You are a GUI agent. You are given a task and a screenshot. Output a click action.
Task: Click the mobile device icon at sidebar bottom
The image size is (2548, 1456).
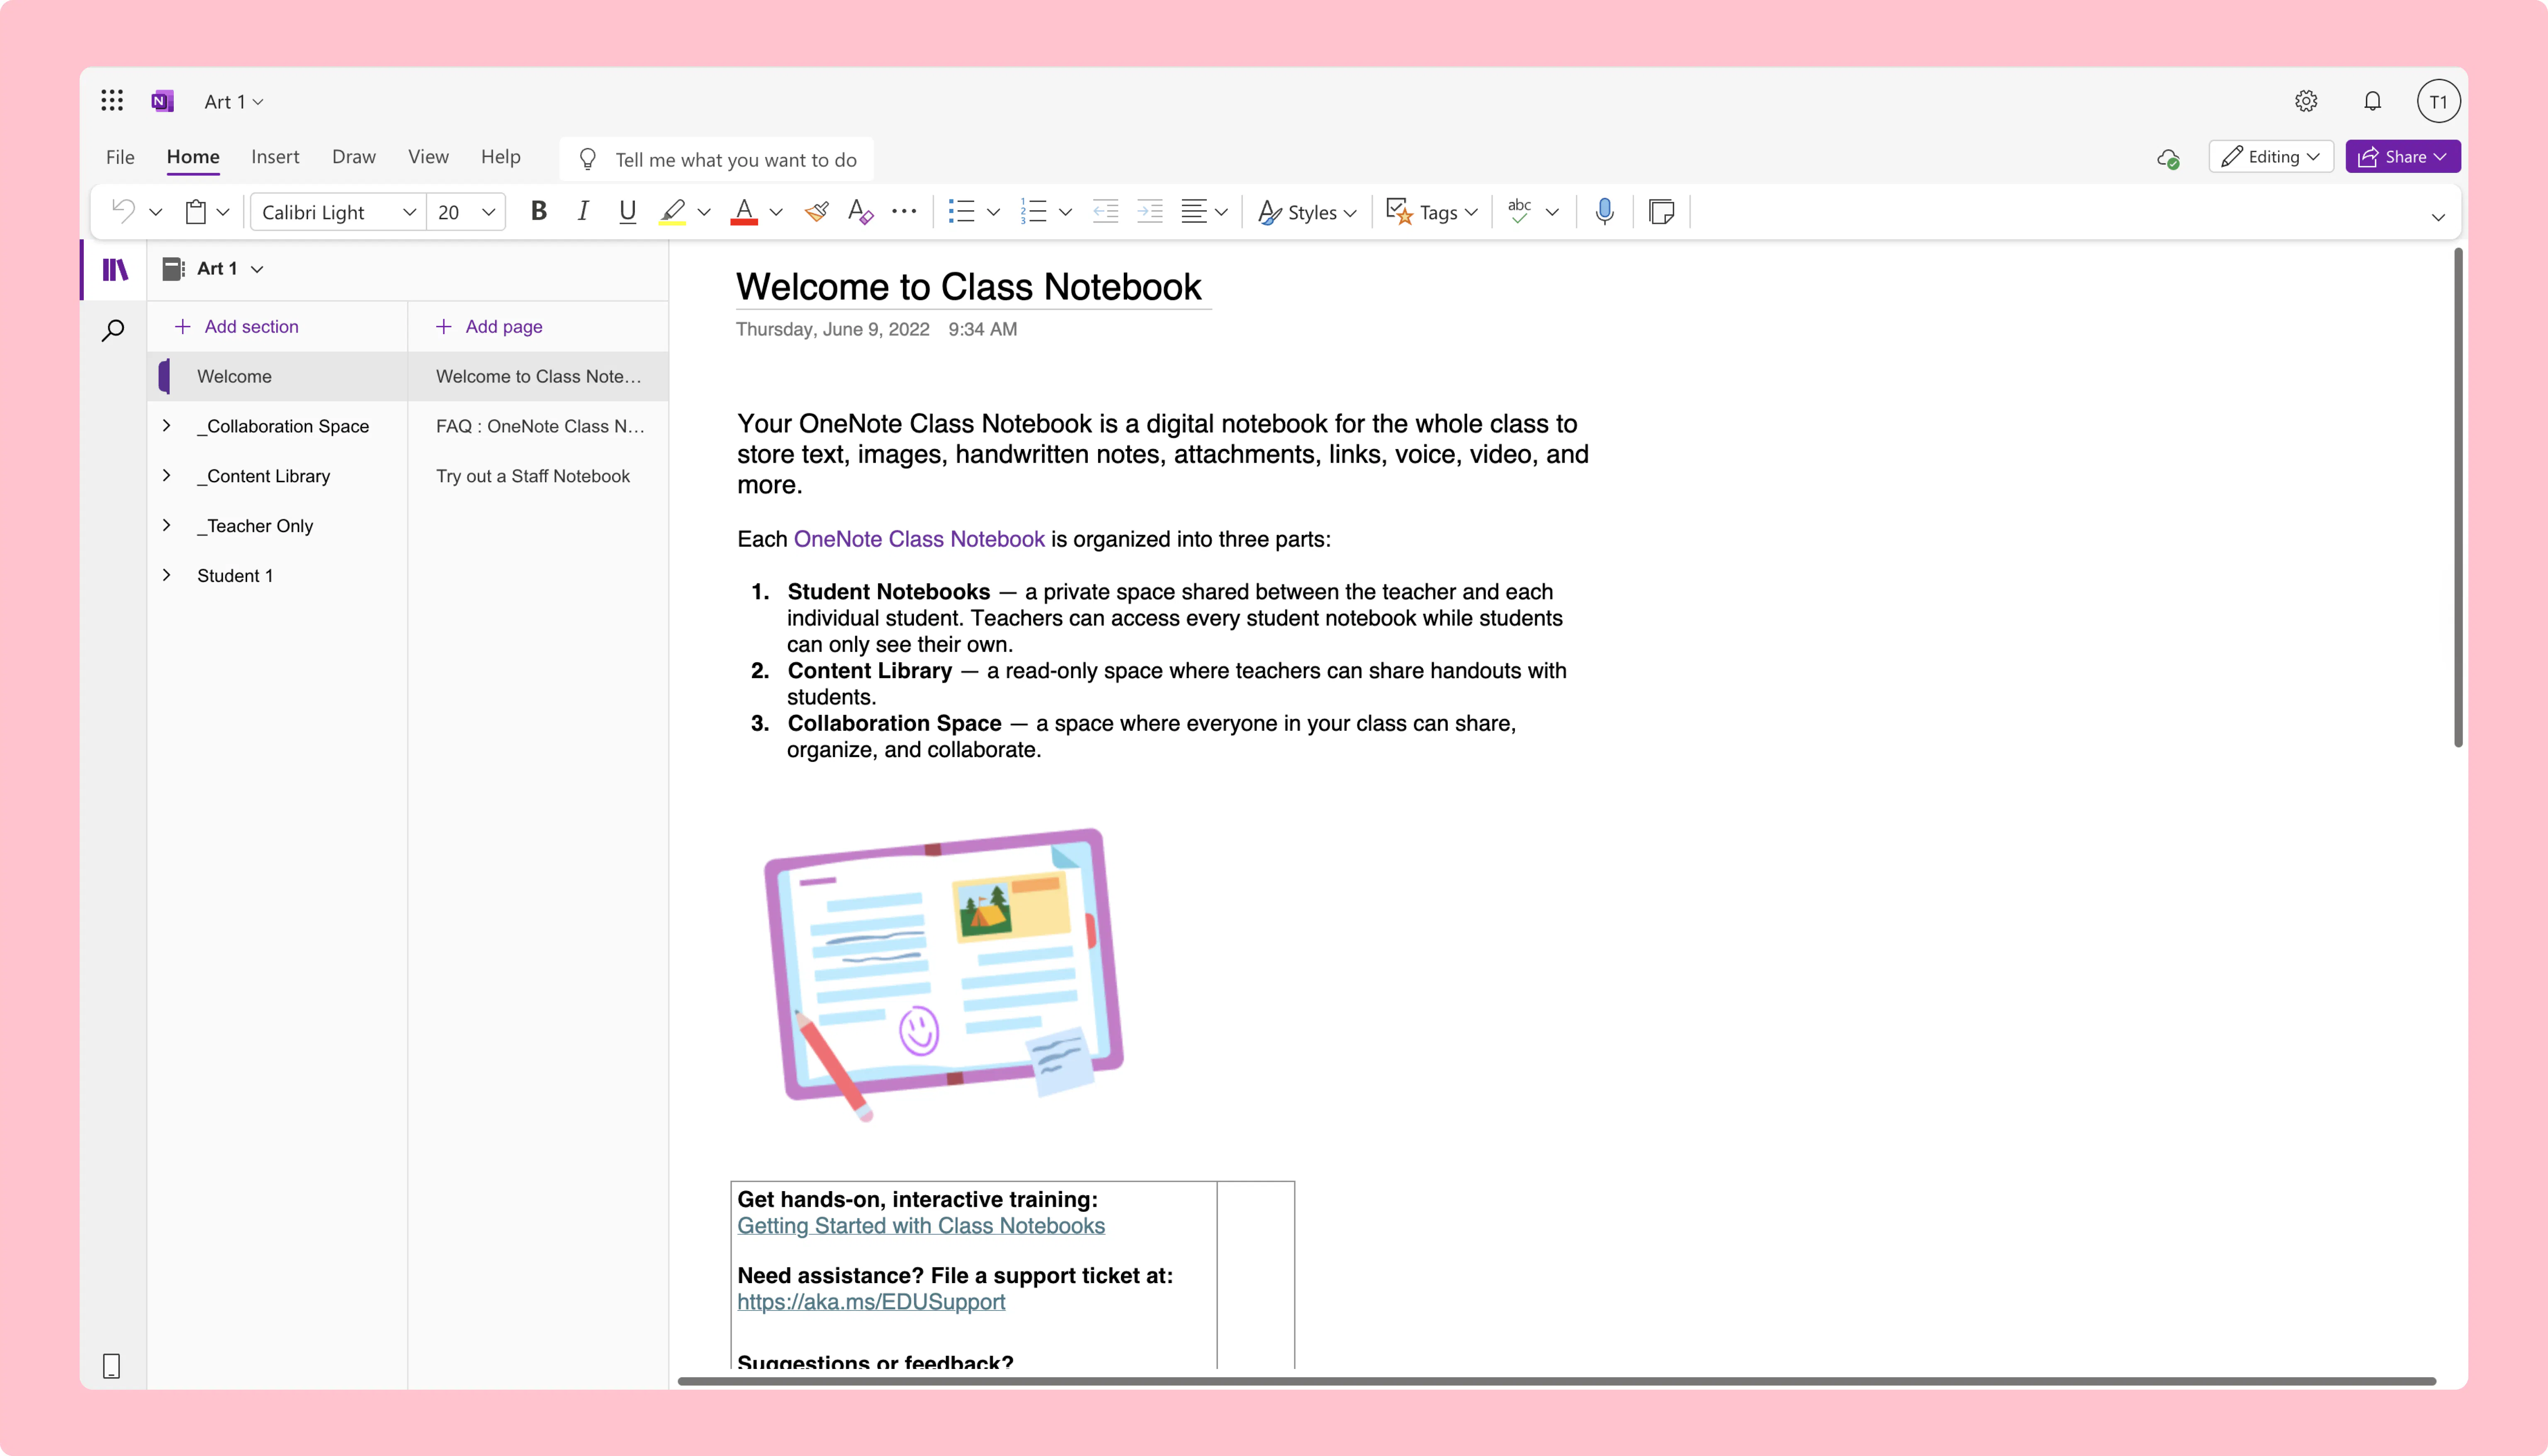(x=112, y=1366)
